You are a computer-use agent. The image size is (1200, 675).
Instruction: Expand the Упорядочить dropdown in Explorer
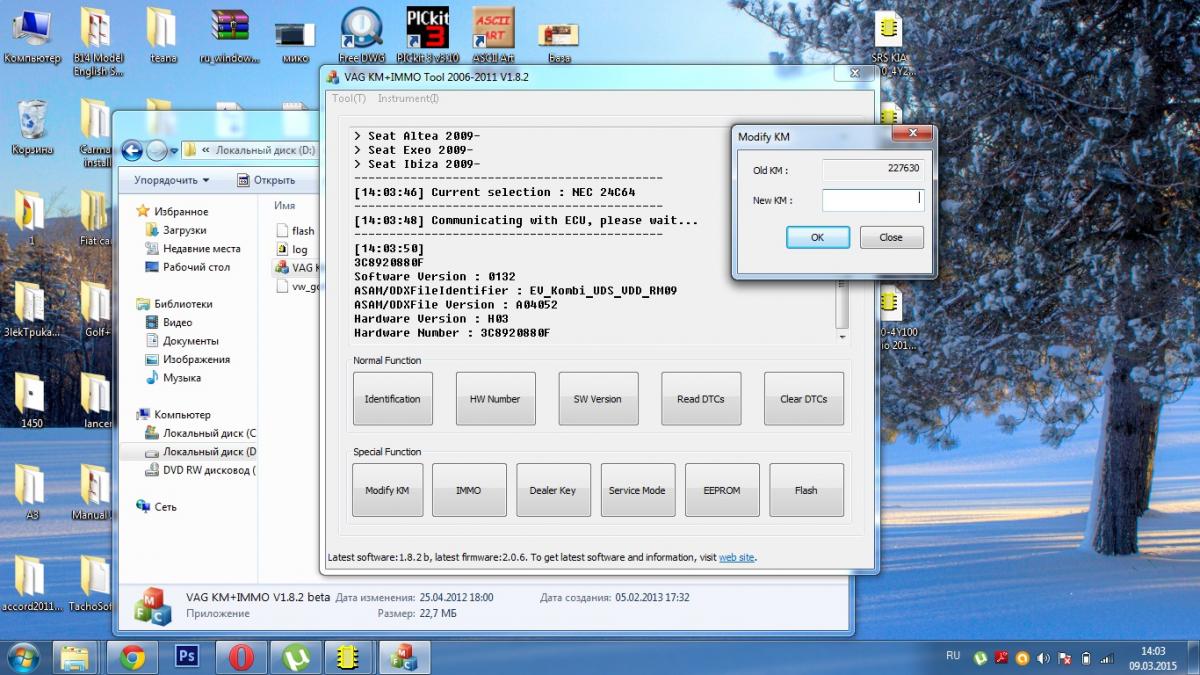(172, 180)
